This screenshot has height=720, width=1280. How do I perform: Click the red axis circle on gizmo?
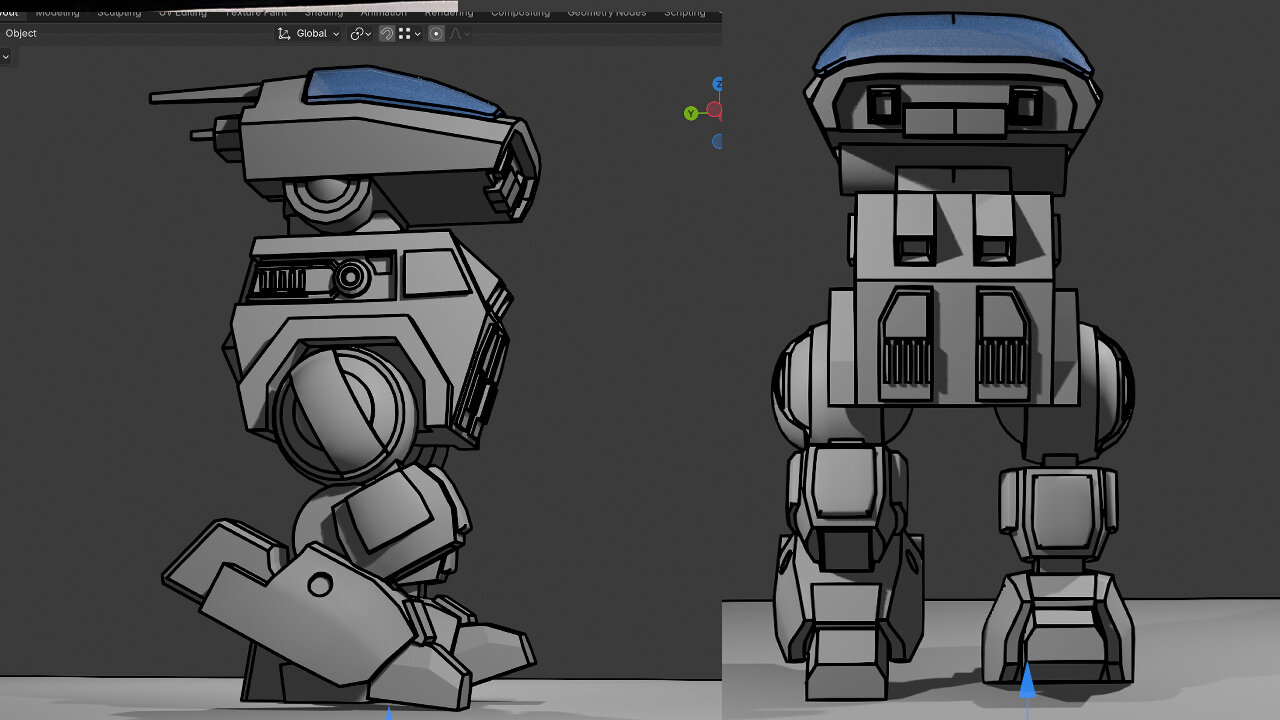[x=715, y=110]
